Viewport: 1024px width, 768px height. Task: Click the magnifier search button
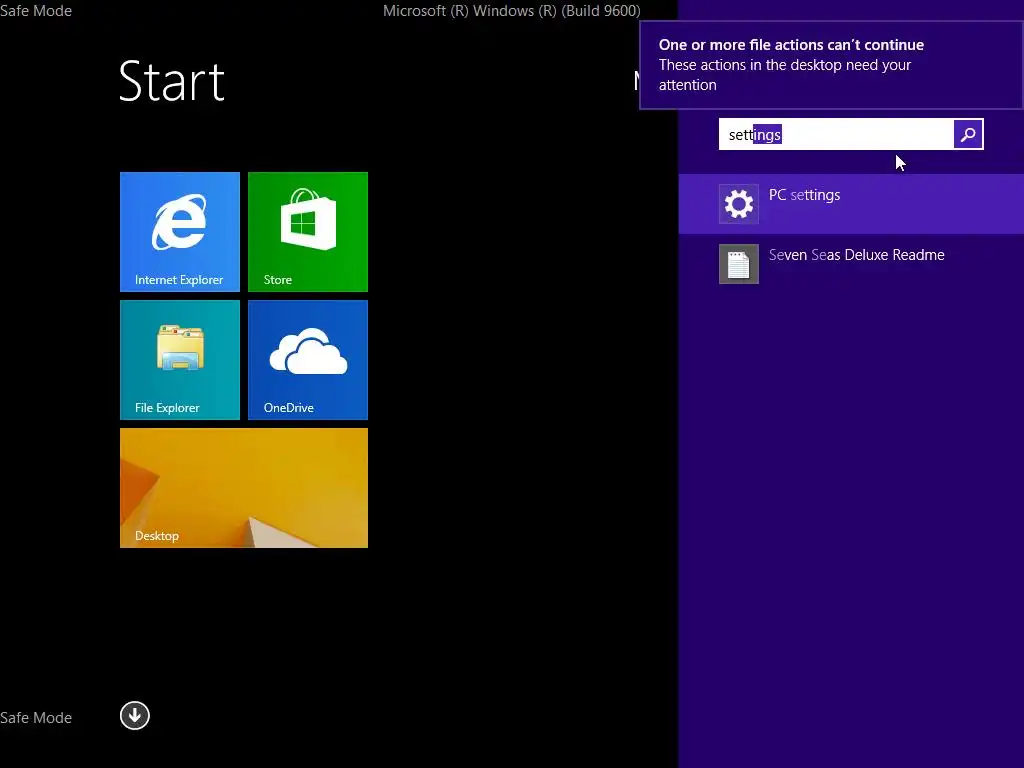click(x=968, y=135)
